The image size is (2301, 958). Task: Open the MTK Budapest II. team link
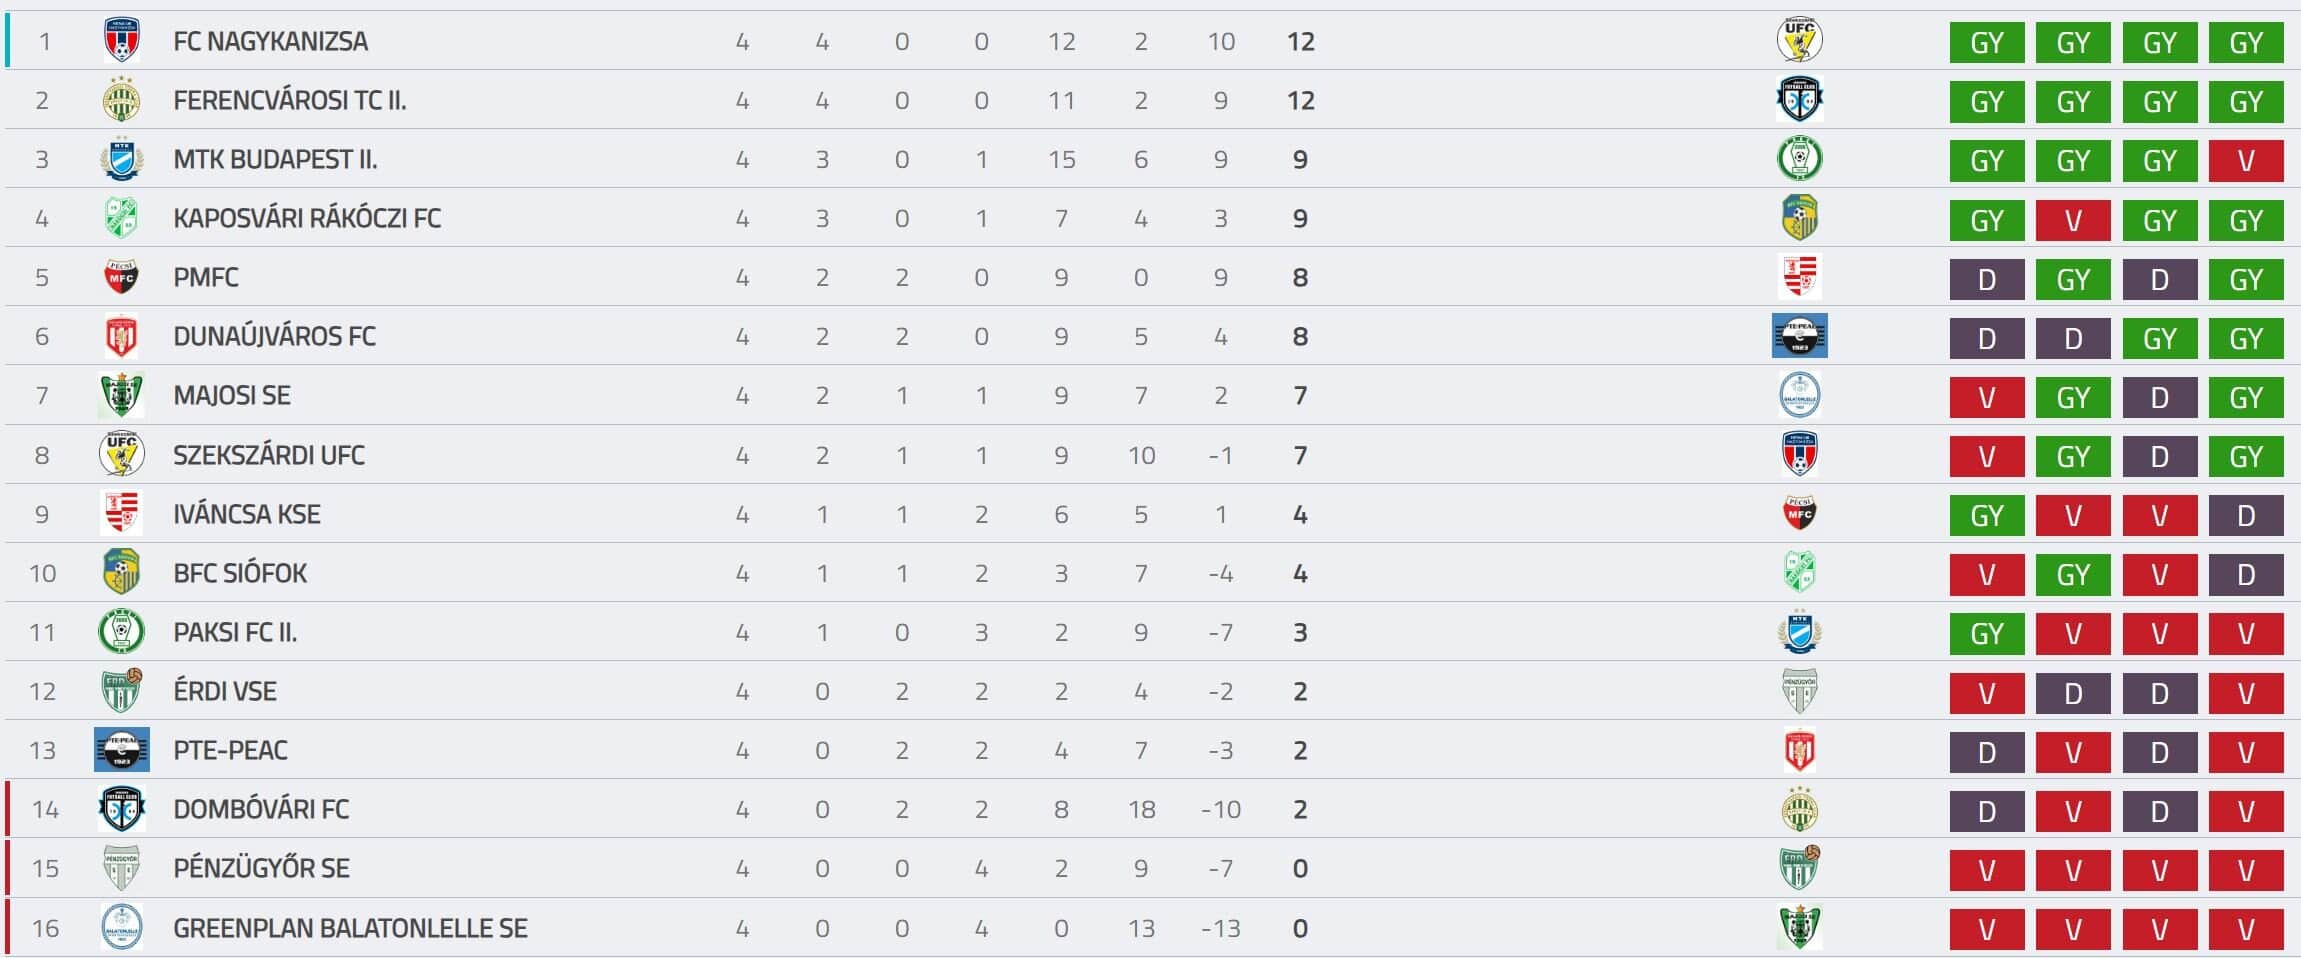tap(275, 159)
